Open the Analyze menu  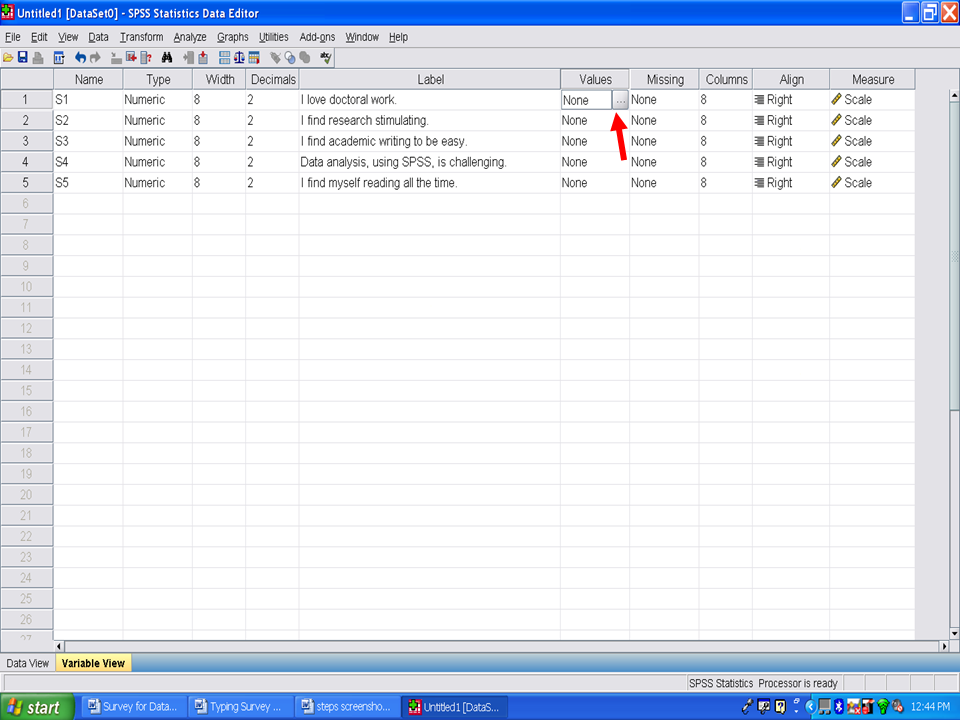click(x=190, y=37)
